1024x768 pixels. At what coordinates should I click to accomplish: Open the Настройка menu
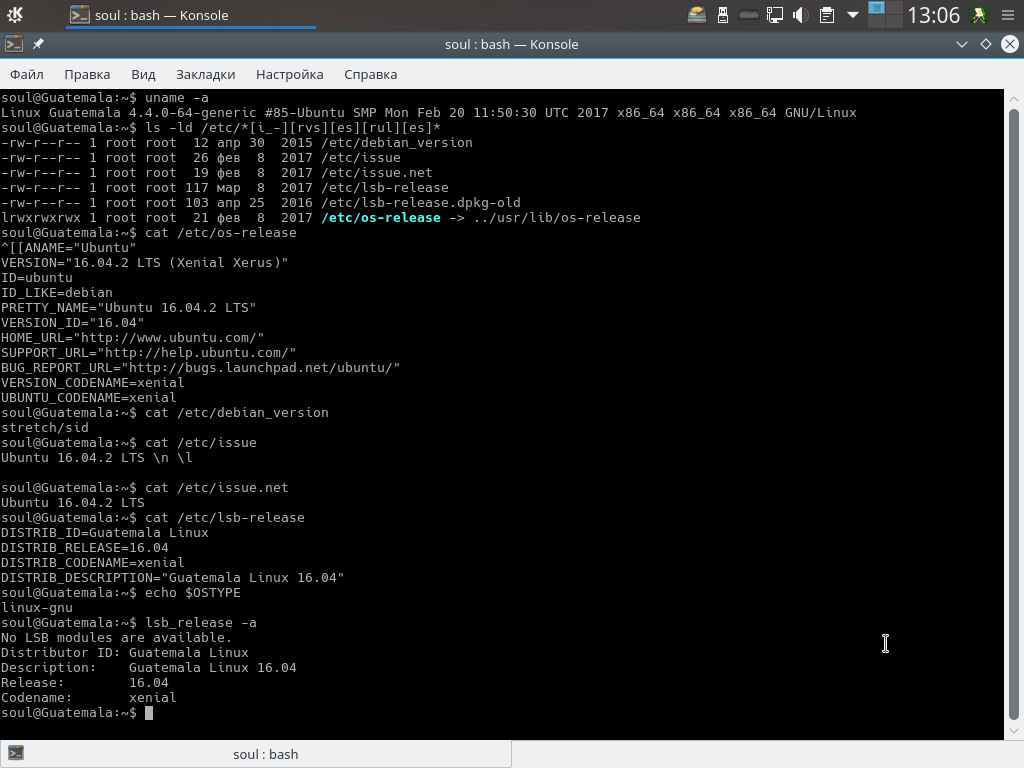point(289,74)
